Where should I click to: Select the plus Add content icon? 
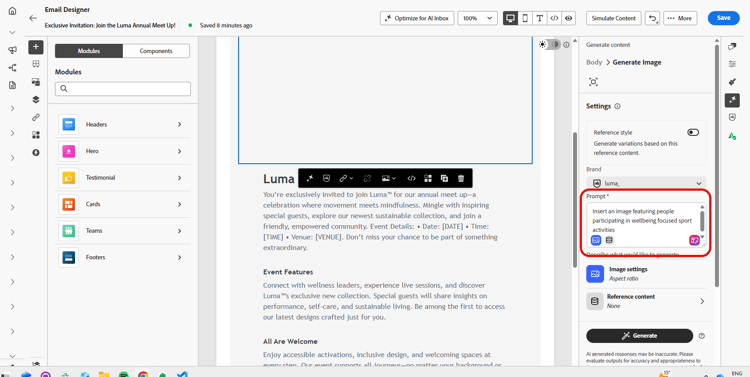pos(36,47)
